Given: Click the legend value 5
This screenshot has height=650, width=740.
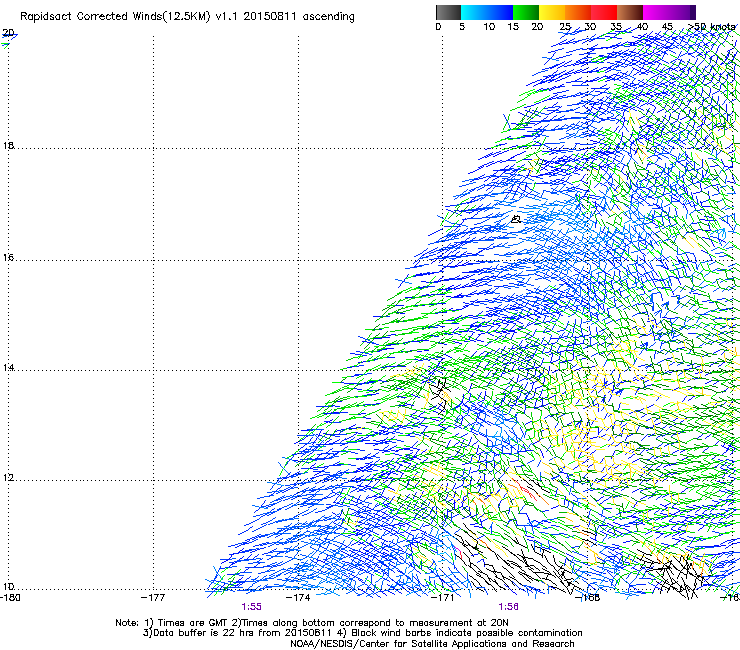Looking at the screenshot, I should (x=462, y=27).
